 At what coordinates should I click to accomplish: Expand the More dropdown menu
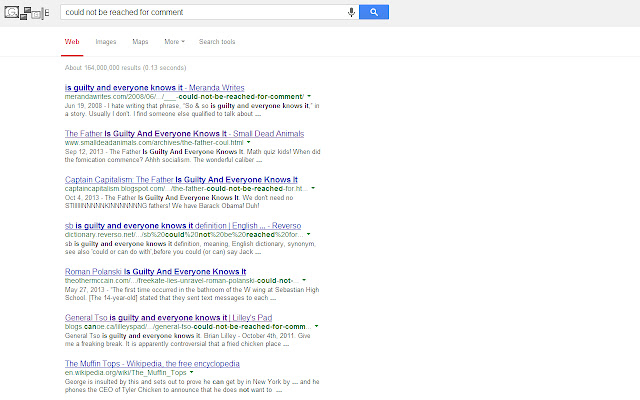tap(175, 42)
